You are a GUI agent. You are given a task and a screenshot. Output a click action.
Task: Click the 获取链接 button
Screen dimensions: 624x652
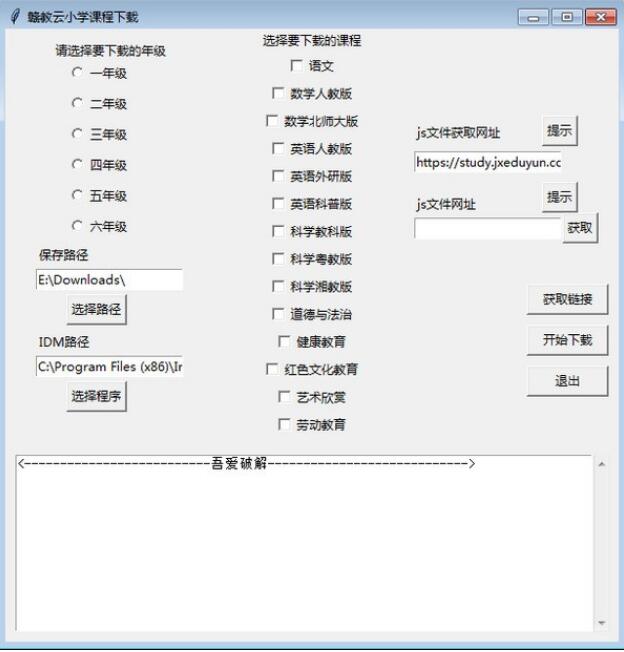click(x=567, y=299)
